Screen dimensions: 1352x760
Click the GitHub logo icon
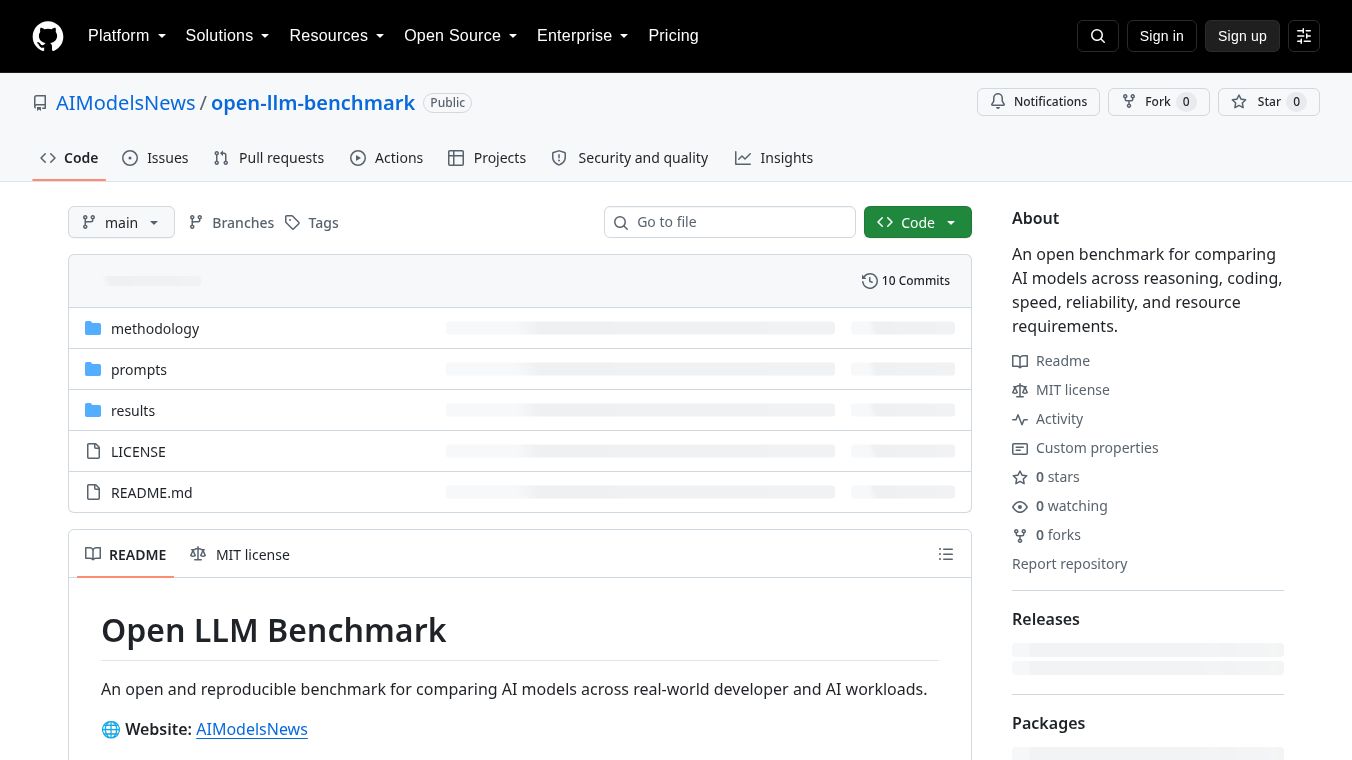pos(48,36)
